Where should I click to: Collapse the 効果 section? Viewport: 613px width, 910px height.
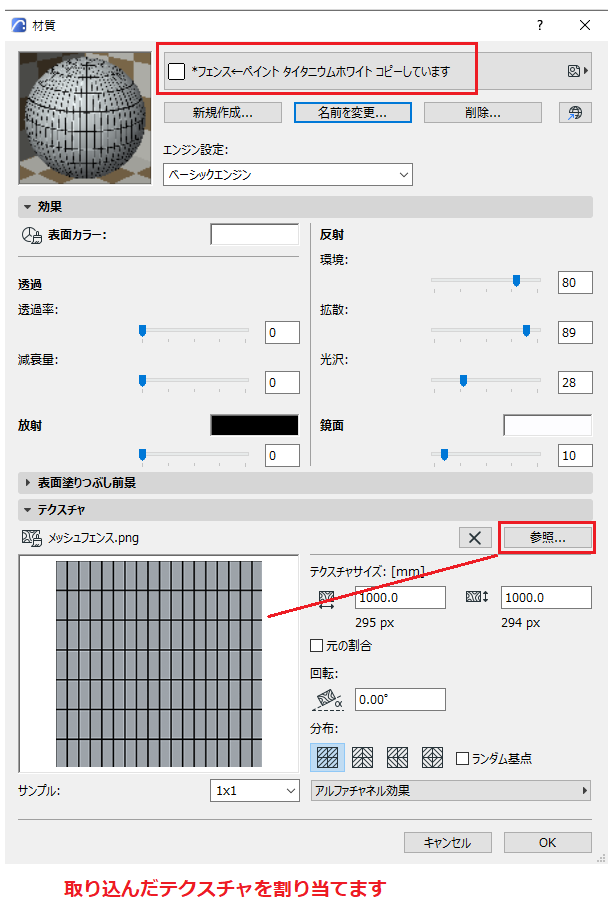click(x=27, y=207)
